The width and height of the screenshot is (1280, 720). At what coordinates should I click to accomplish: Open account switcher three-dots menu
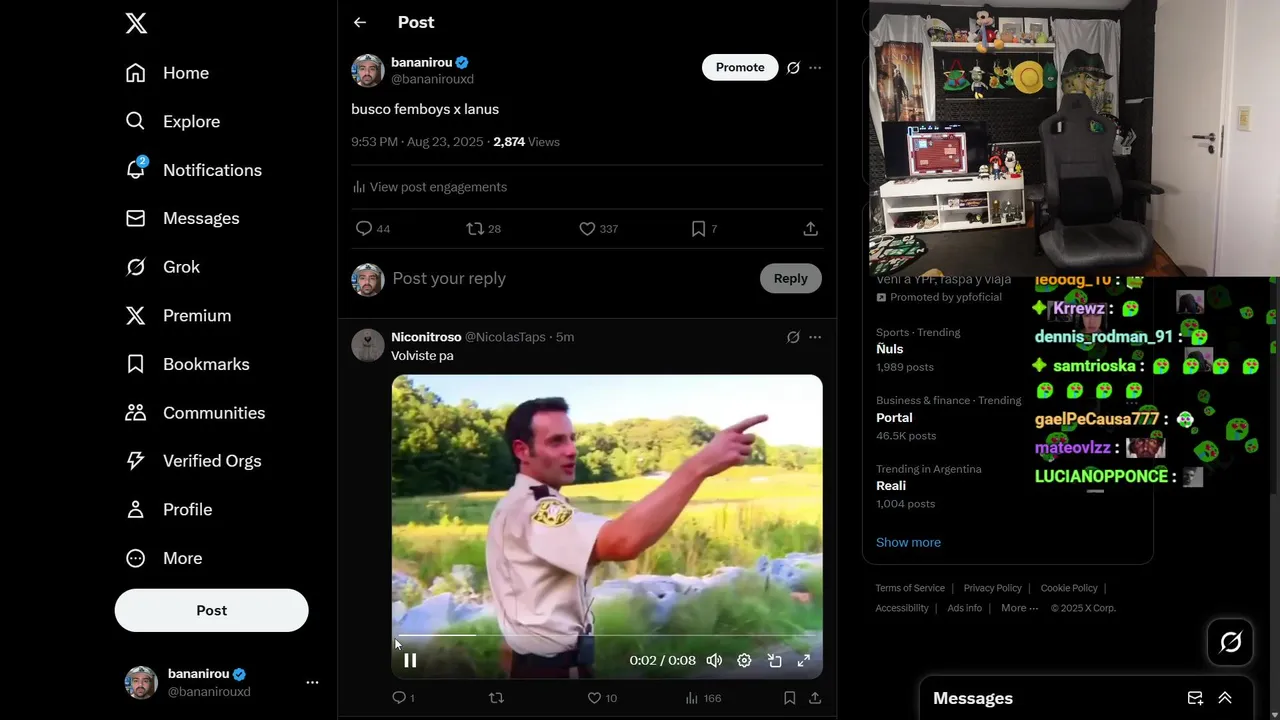(x=312, y=682)
